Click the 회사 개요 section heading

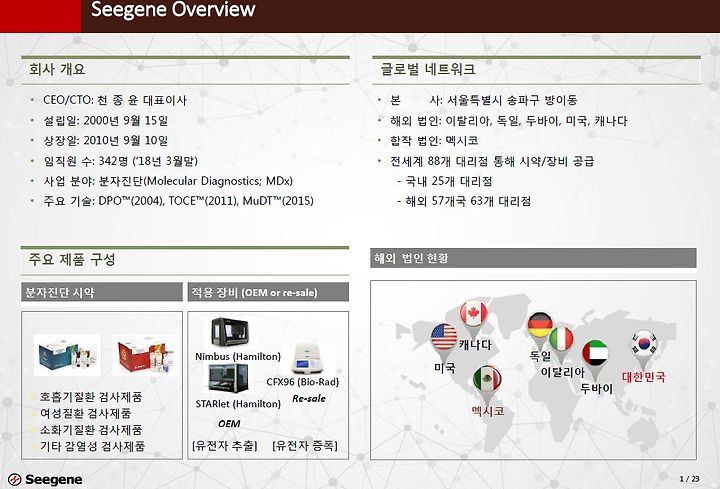pos(57,69)
